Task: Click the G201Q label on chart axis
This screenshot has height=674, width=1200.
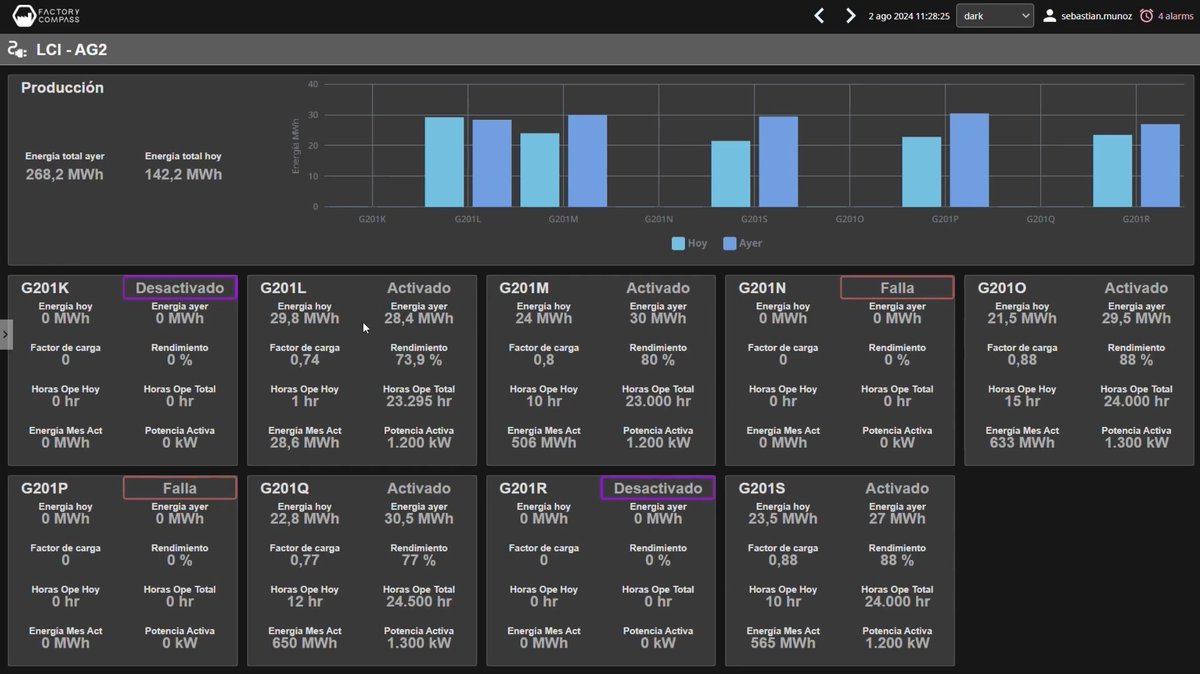Action: pos(1041,219)
